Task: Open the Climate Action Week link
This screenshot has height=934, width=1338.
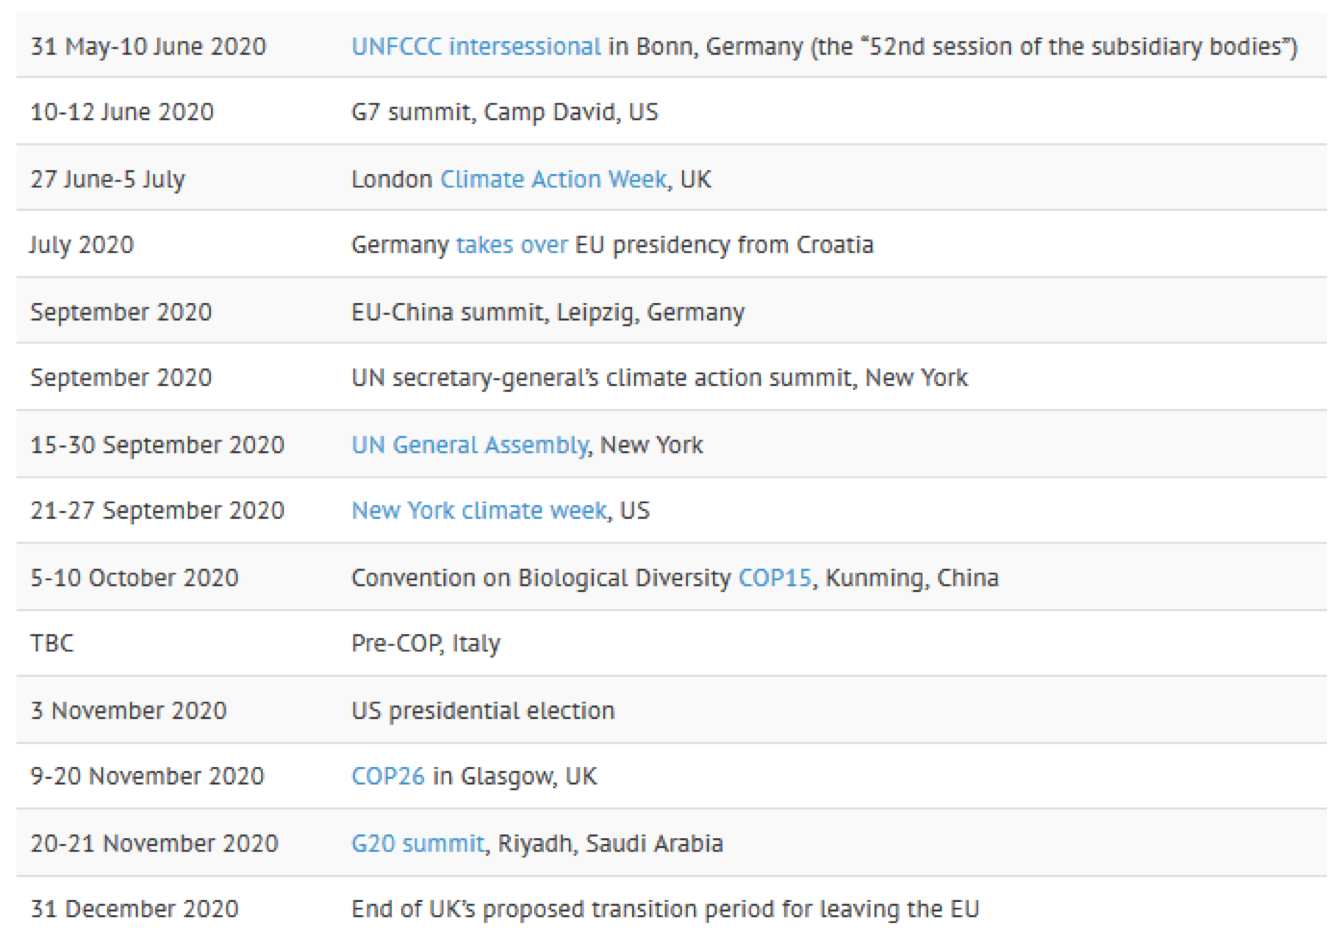Action: [554, 179]
